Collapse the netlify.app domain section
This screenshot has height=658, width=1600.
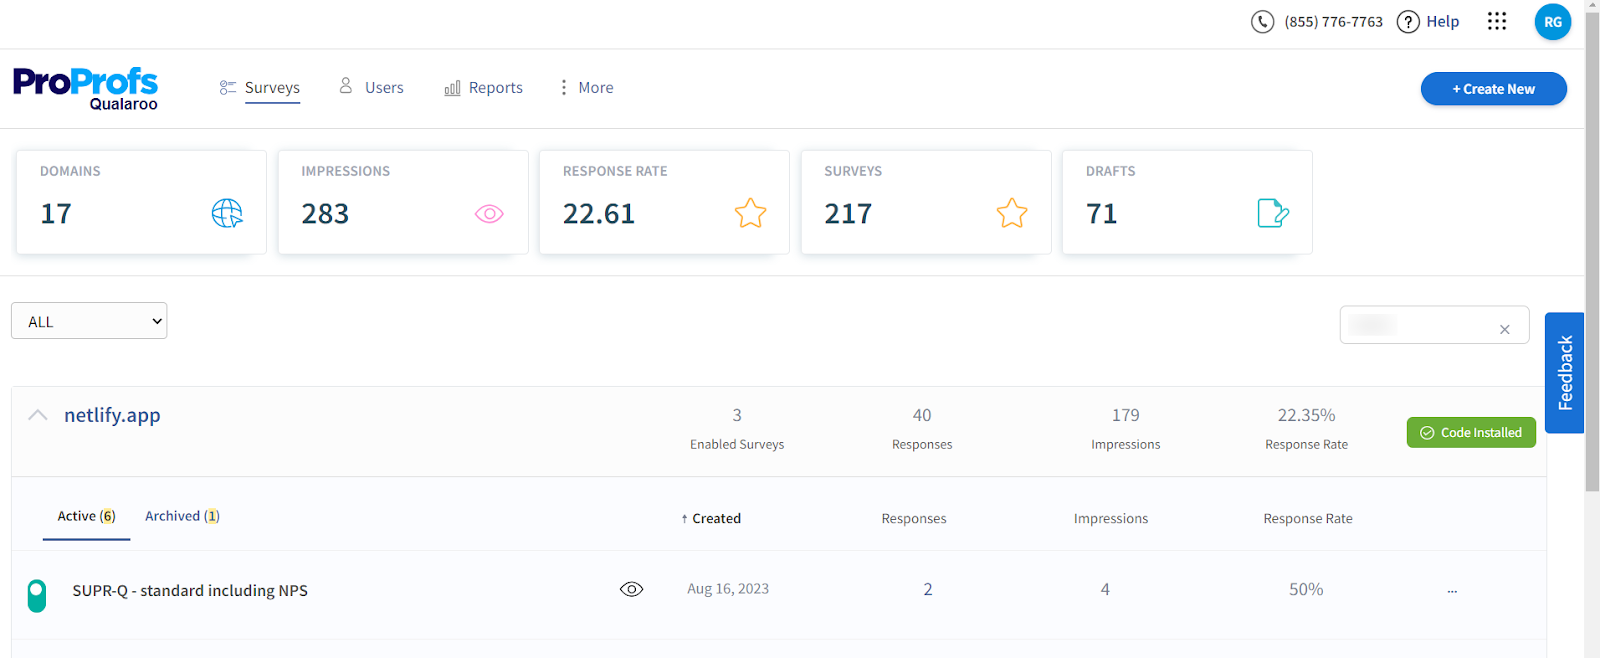pyautogui.click(x=38, y=415)
